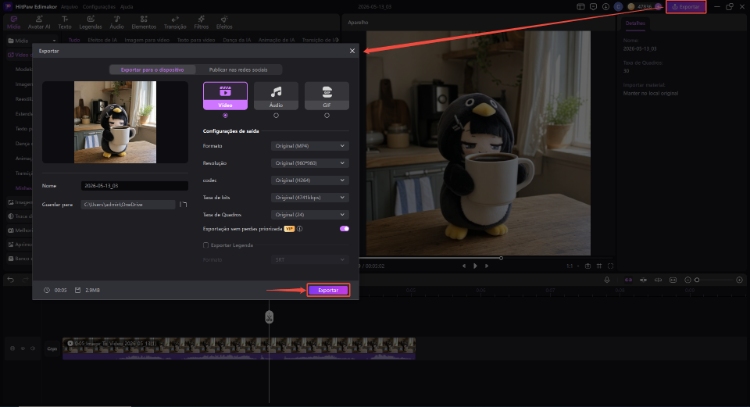This screenshot has height=407, width=750.
Task: Open the subtitle Formato SRT dropdown
Action: pyautogui.click(x=309, y=260)
